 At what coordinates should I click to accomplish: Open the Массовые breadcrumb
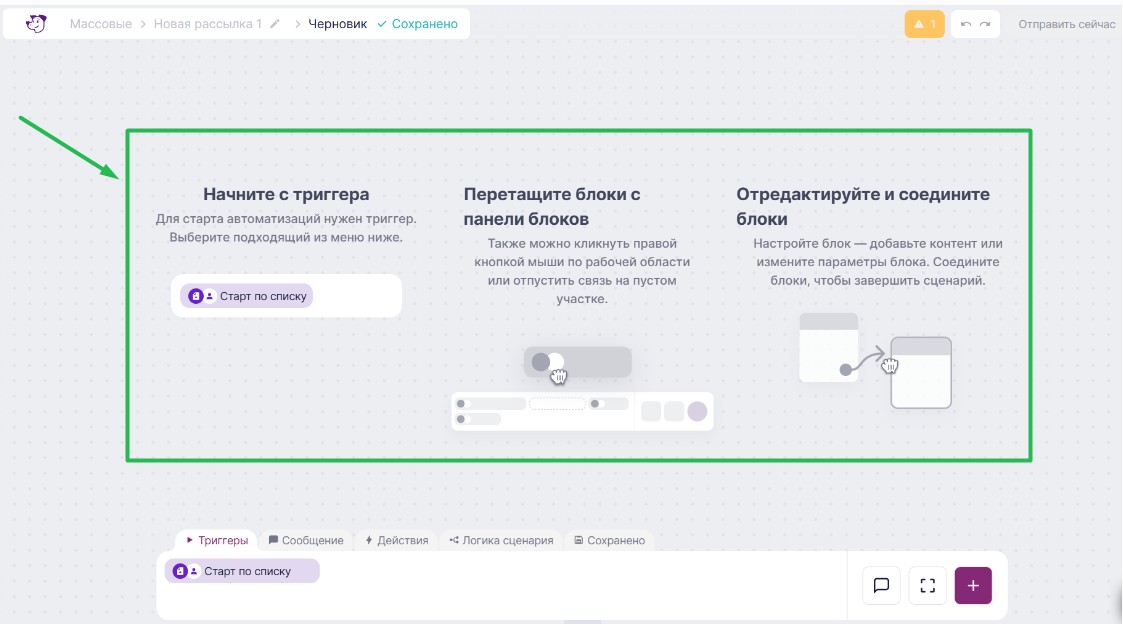coord(100,24)
